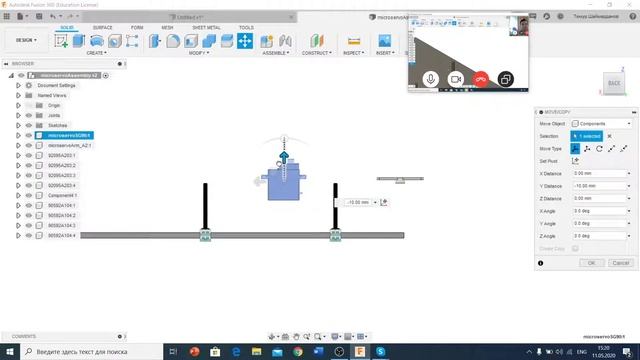This screenshot has height=360, width=640.
Task: Click the Y Distance input field
Action: tap(599, 186)
